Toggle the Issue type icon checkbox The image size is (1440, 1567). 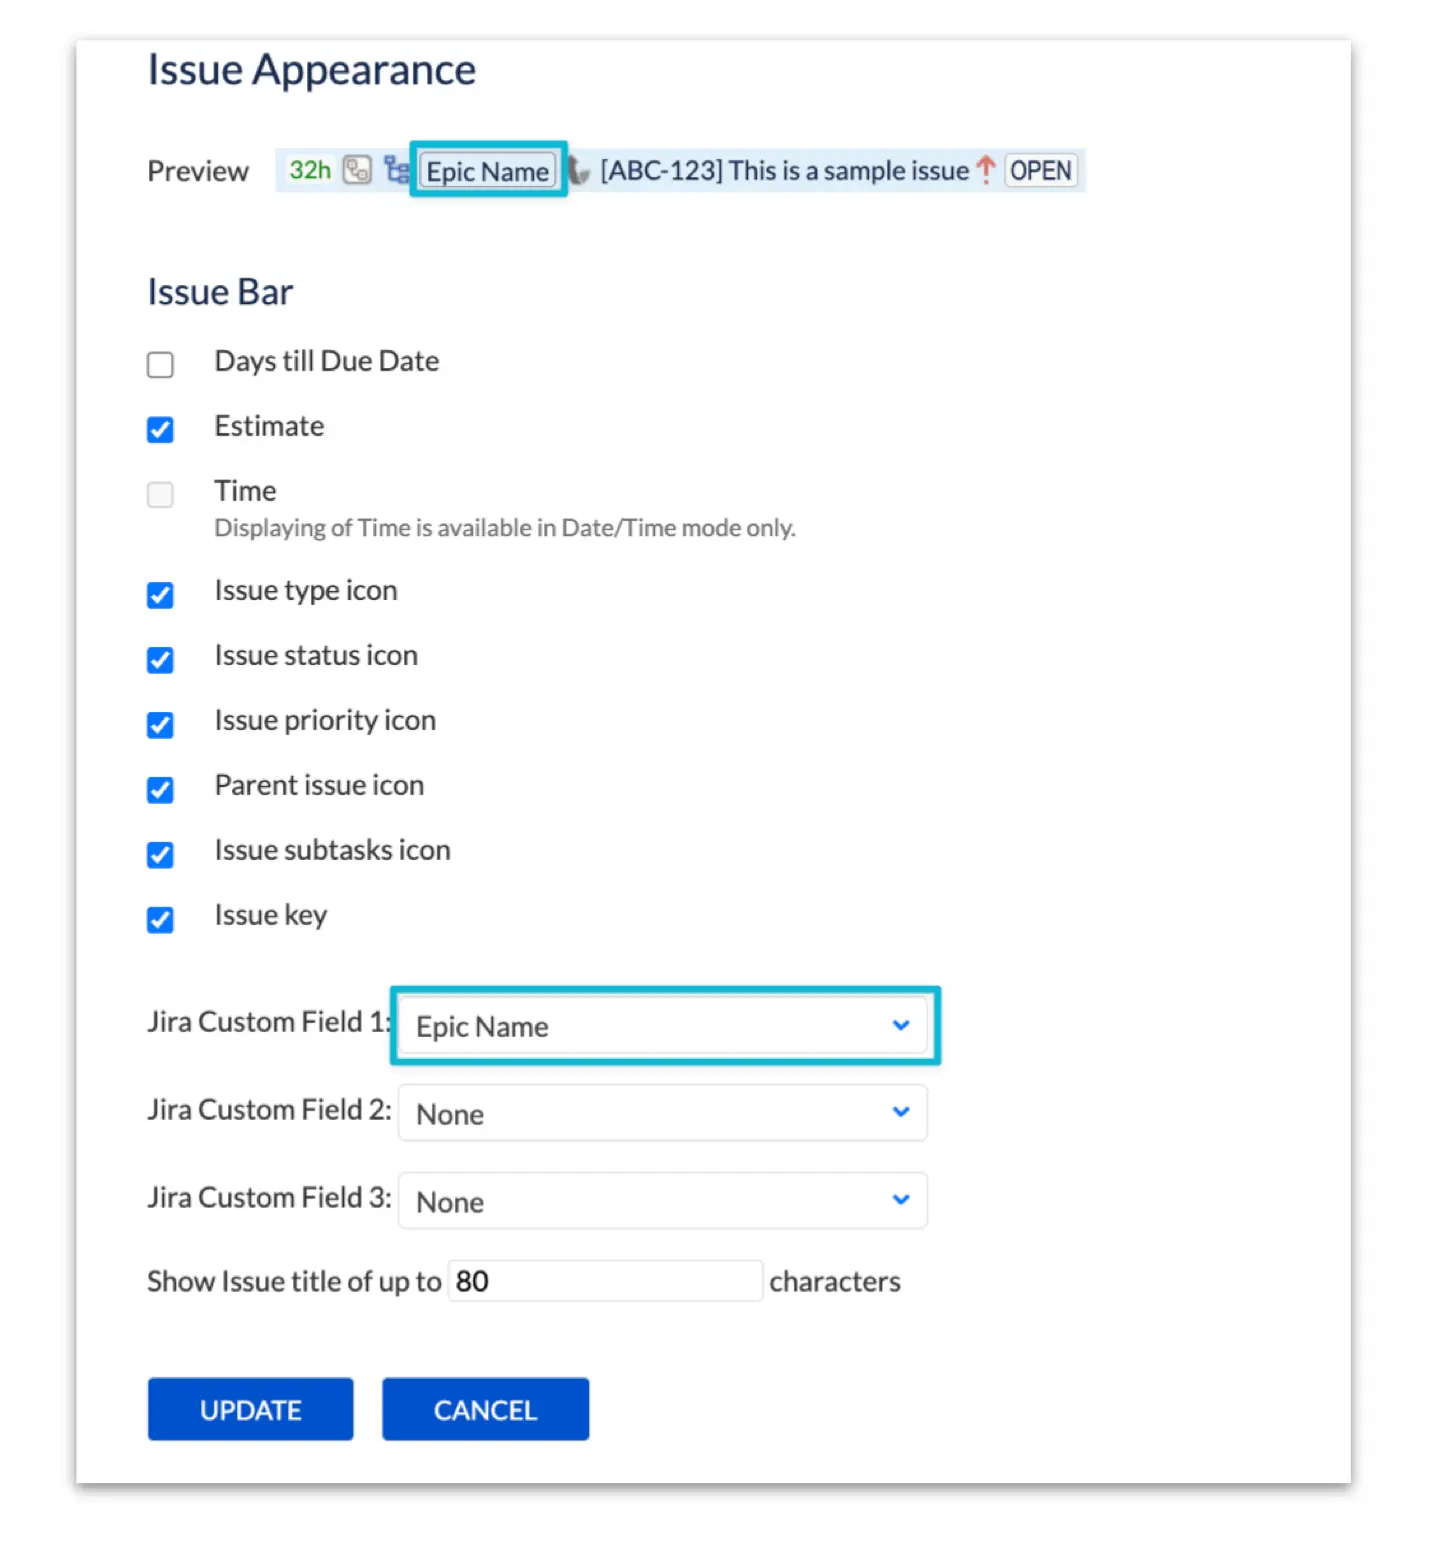pyautogui.click(x=160, y=595)
